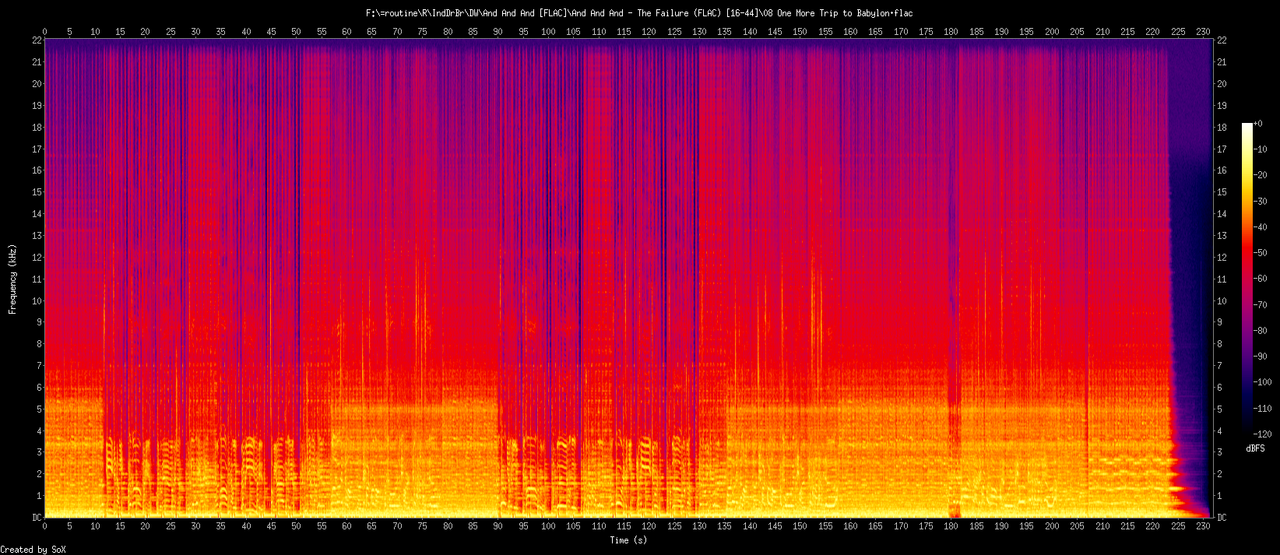The image size is (1280, 555).
Task: Click the '90' tick on the bottom time axis
Action: tap(497, 527)
